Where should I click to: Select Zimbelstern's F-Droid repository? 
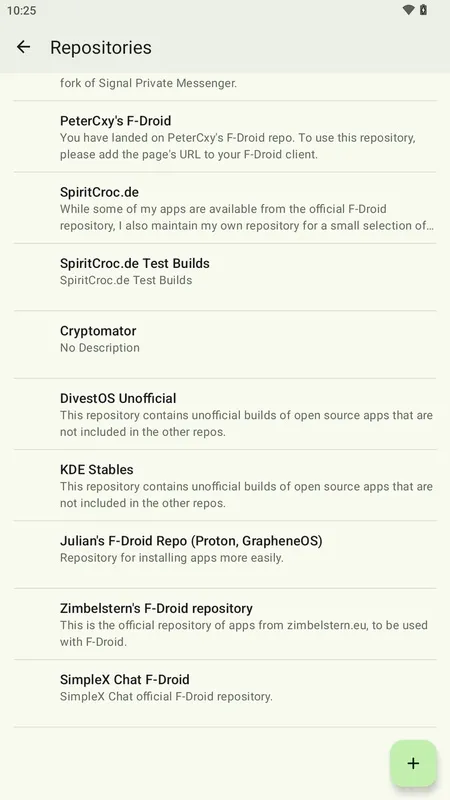(x=225, y=624)
